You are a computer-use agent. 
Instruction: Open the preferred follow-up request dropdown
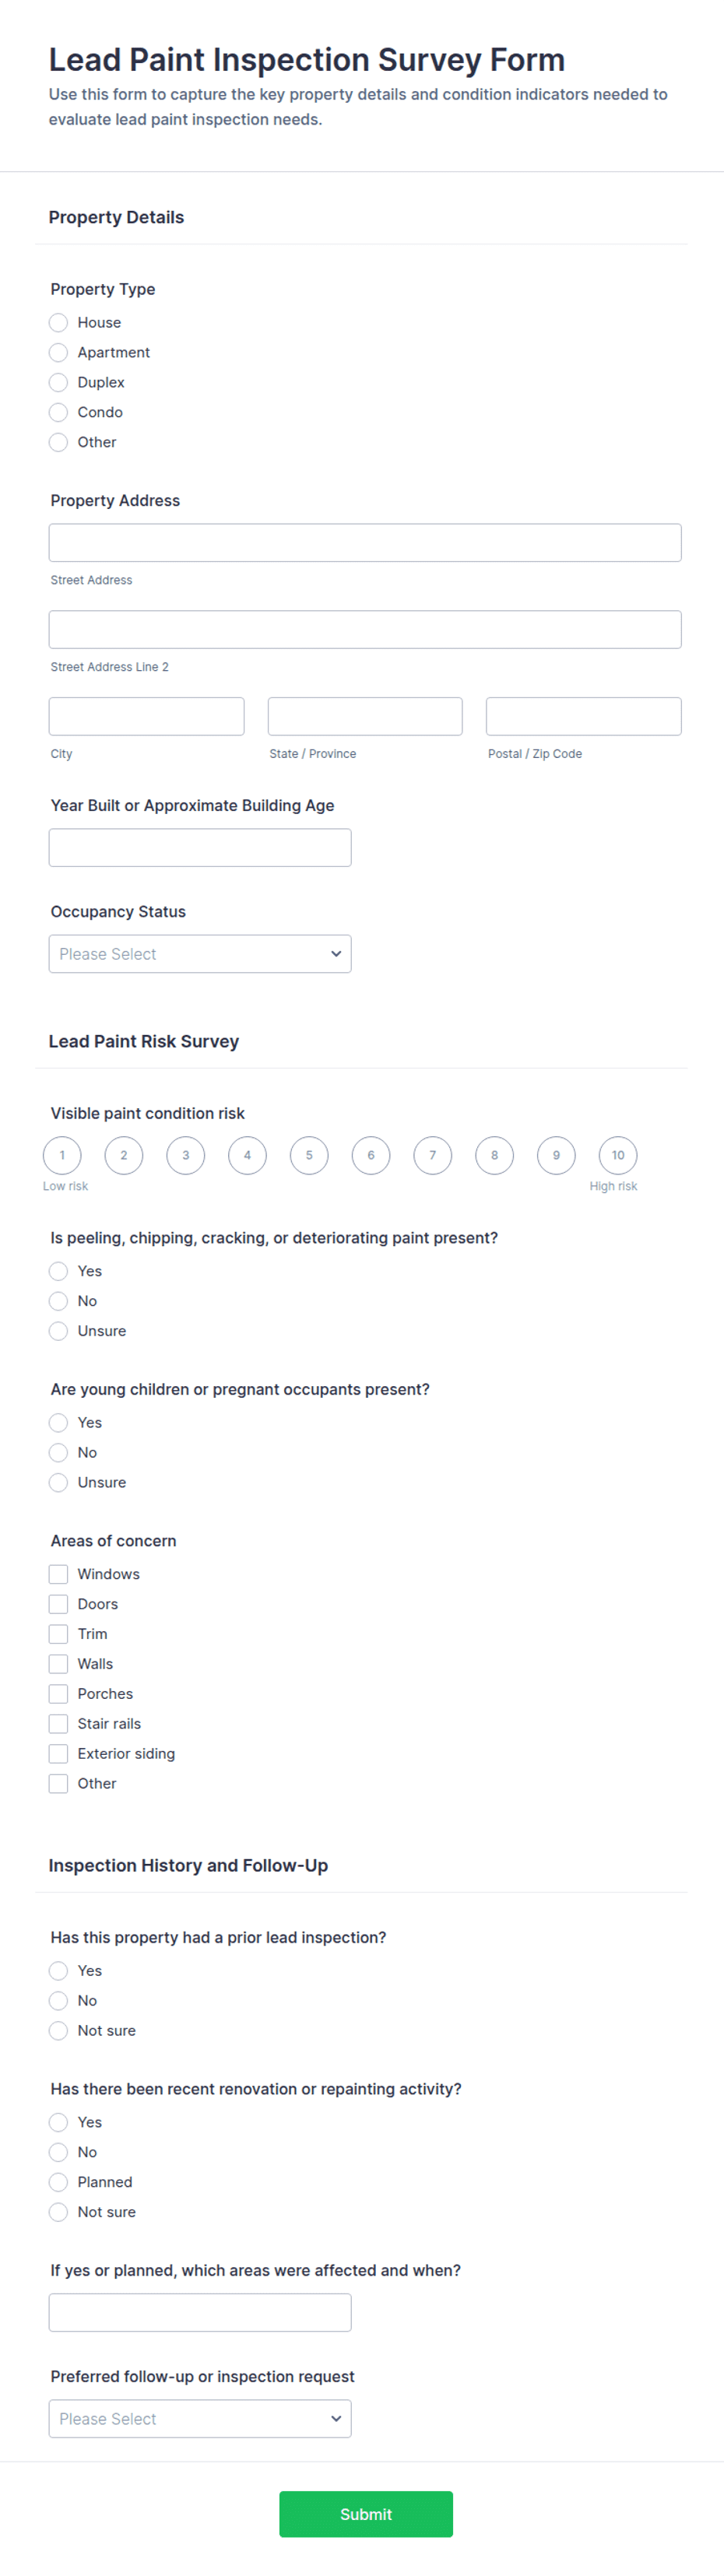point(200,2418)
